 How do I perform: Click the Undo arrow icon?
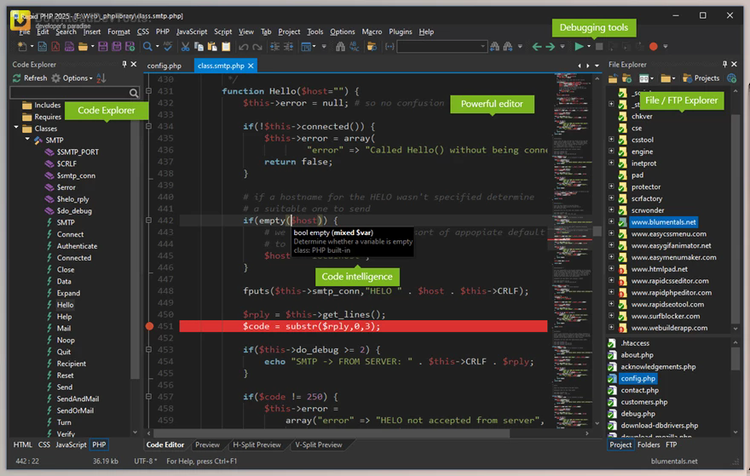pyautogui.click(x=243, y=46)
